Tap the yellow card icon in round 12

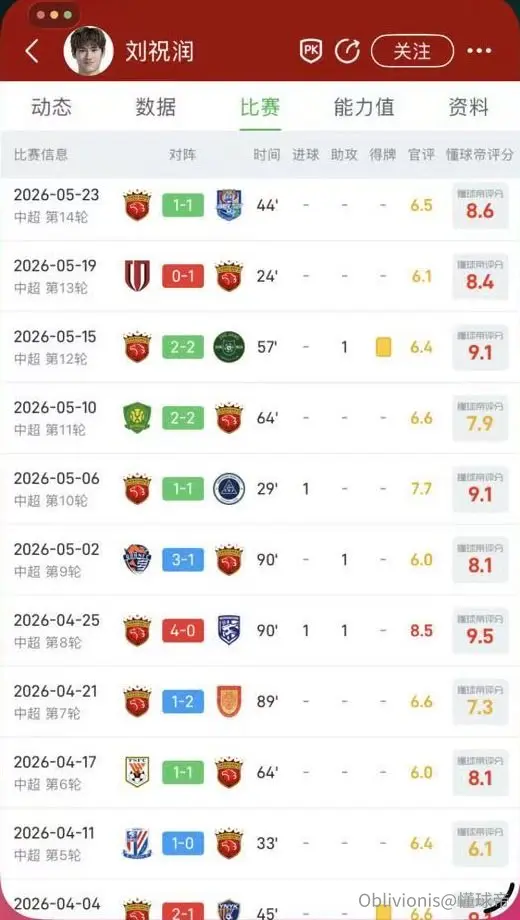coord(383,347)
